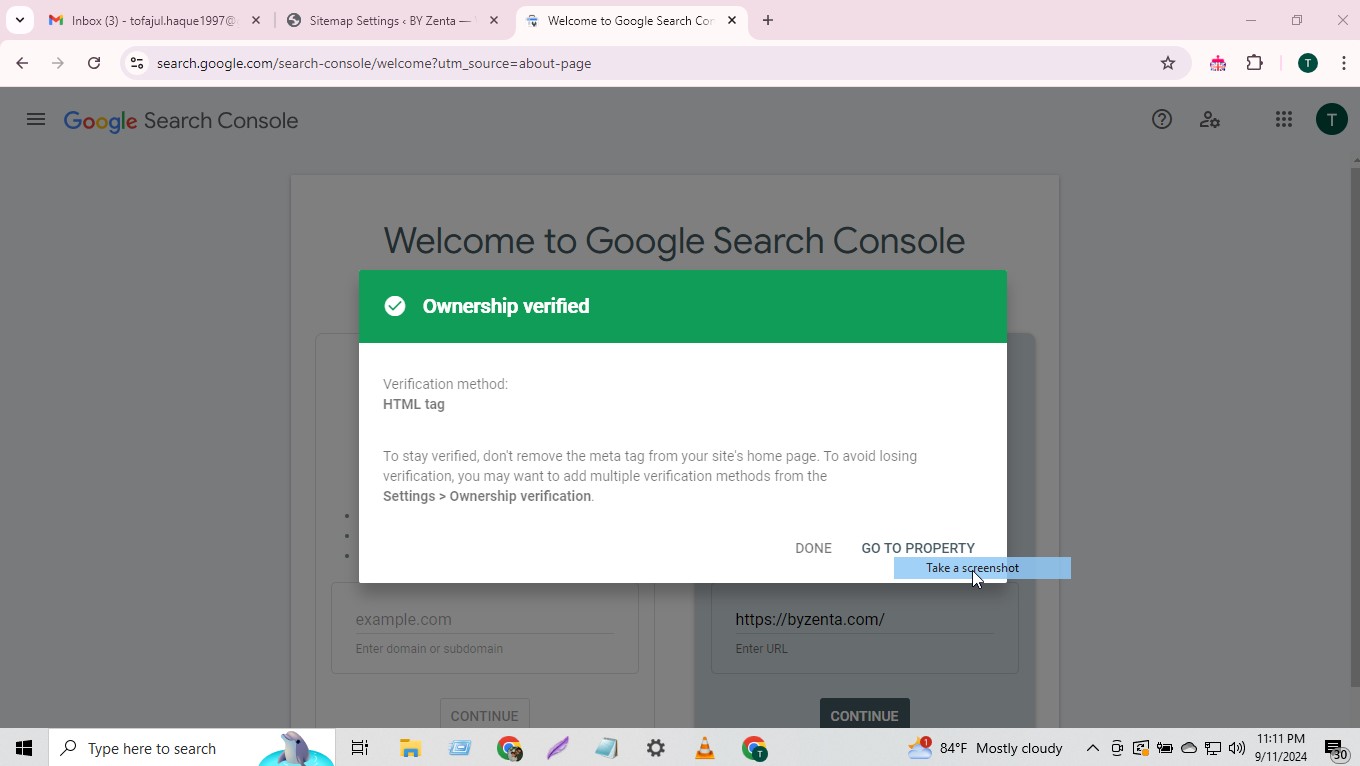Click DONE in the verification dialog

[x=813, y=548]
